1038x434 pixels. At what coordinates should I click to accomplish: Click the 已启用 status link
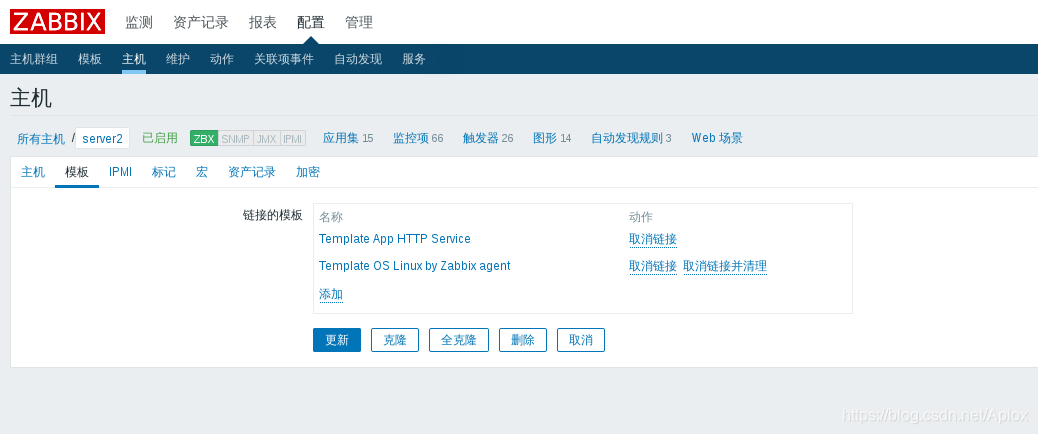pyautogui.click(x=160, y=138)
